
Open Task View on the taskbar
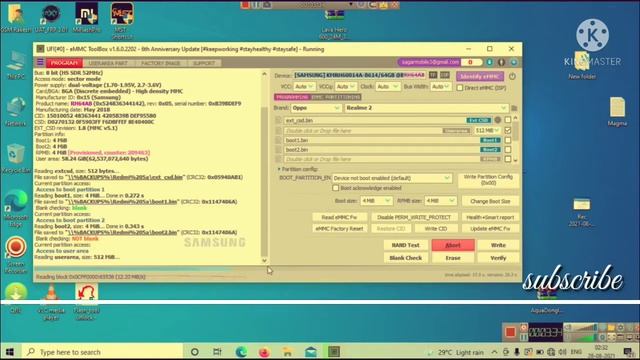click(217, 352)
